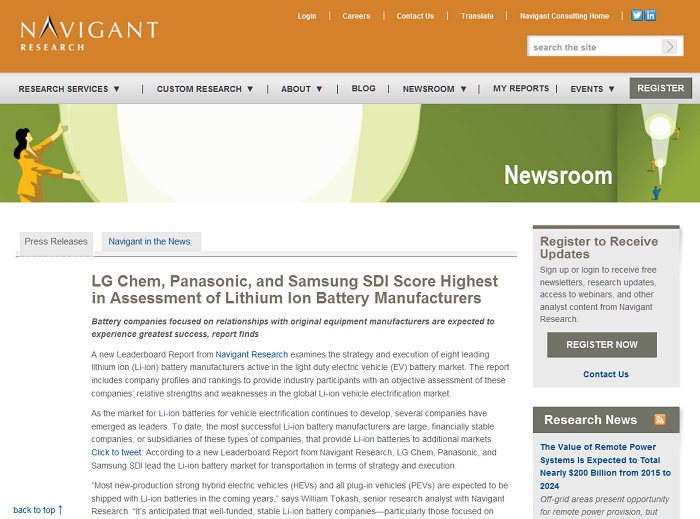The image size is (700, 519).
Task: Expand the Custom Research dropdown menu
Action: pos(205,89)
